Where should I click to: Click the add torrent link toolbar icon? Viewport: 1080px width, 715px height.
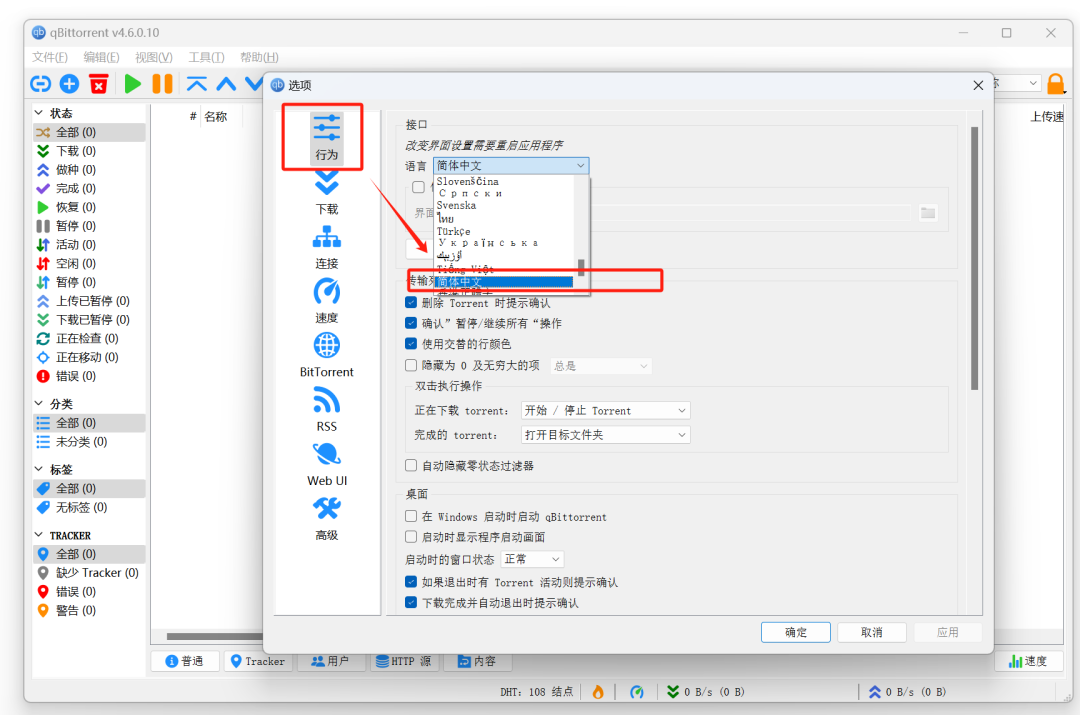[x=41, y=84]
